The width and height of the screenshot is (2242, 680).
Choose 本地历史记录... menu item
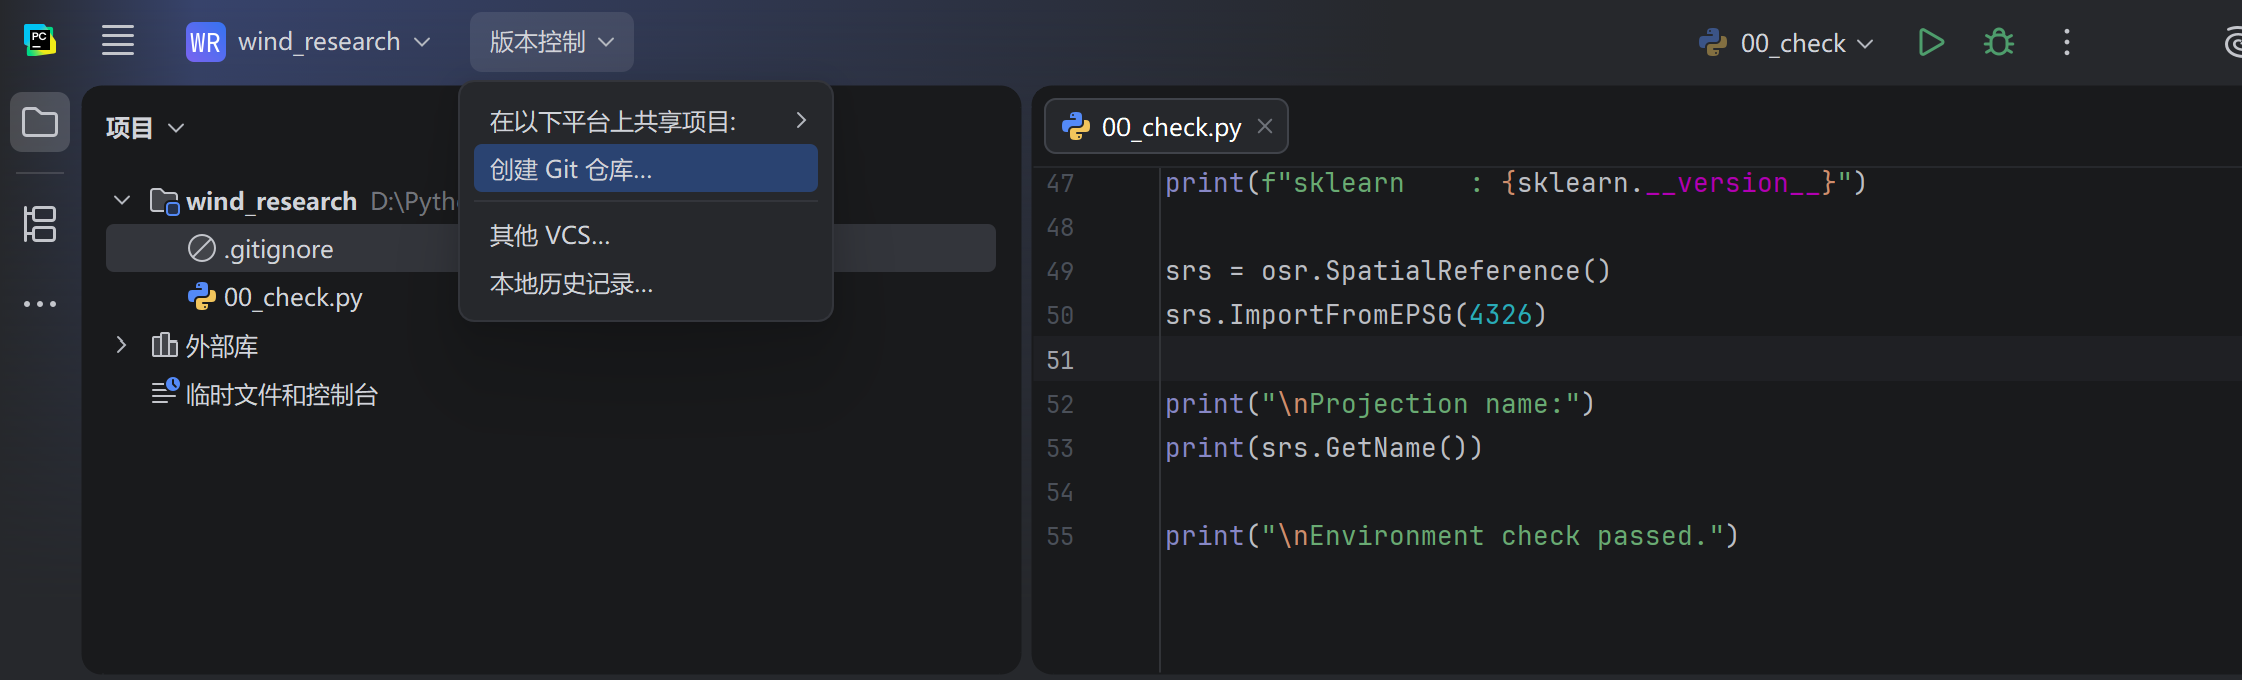(x=646, y=284)
